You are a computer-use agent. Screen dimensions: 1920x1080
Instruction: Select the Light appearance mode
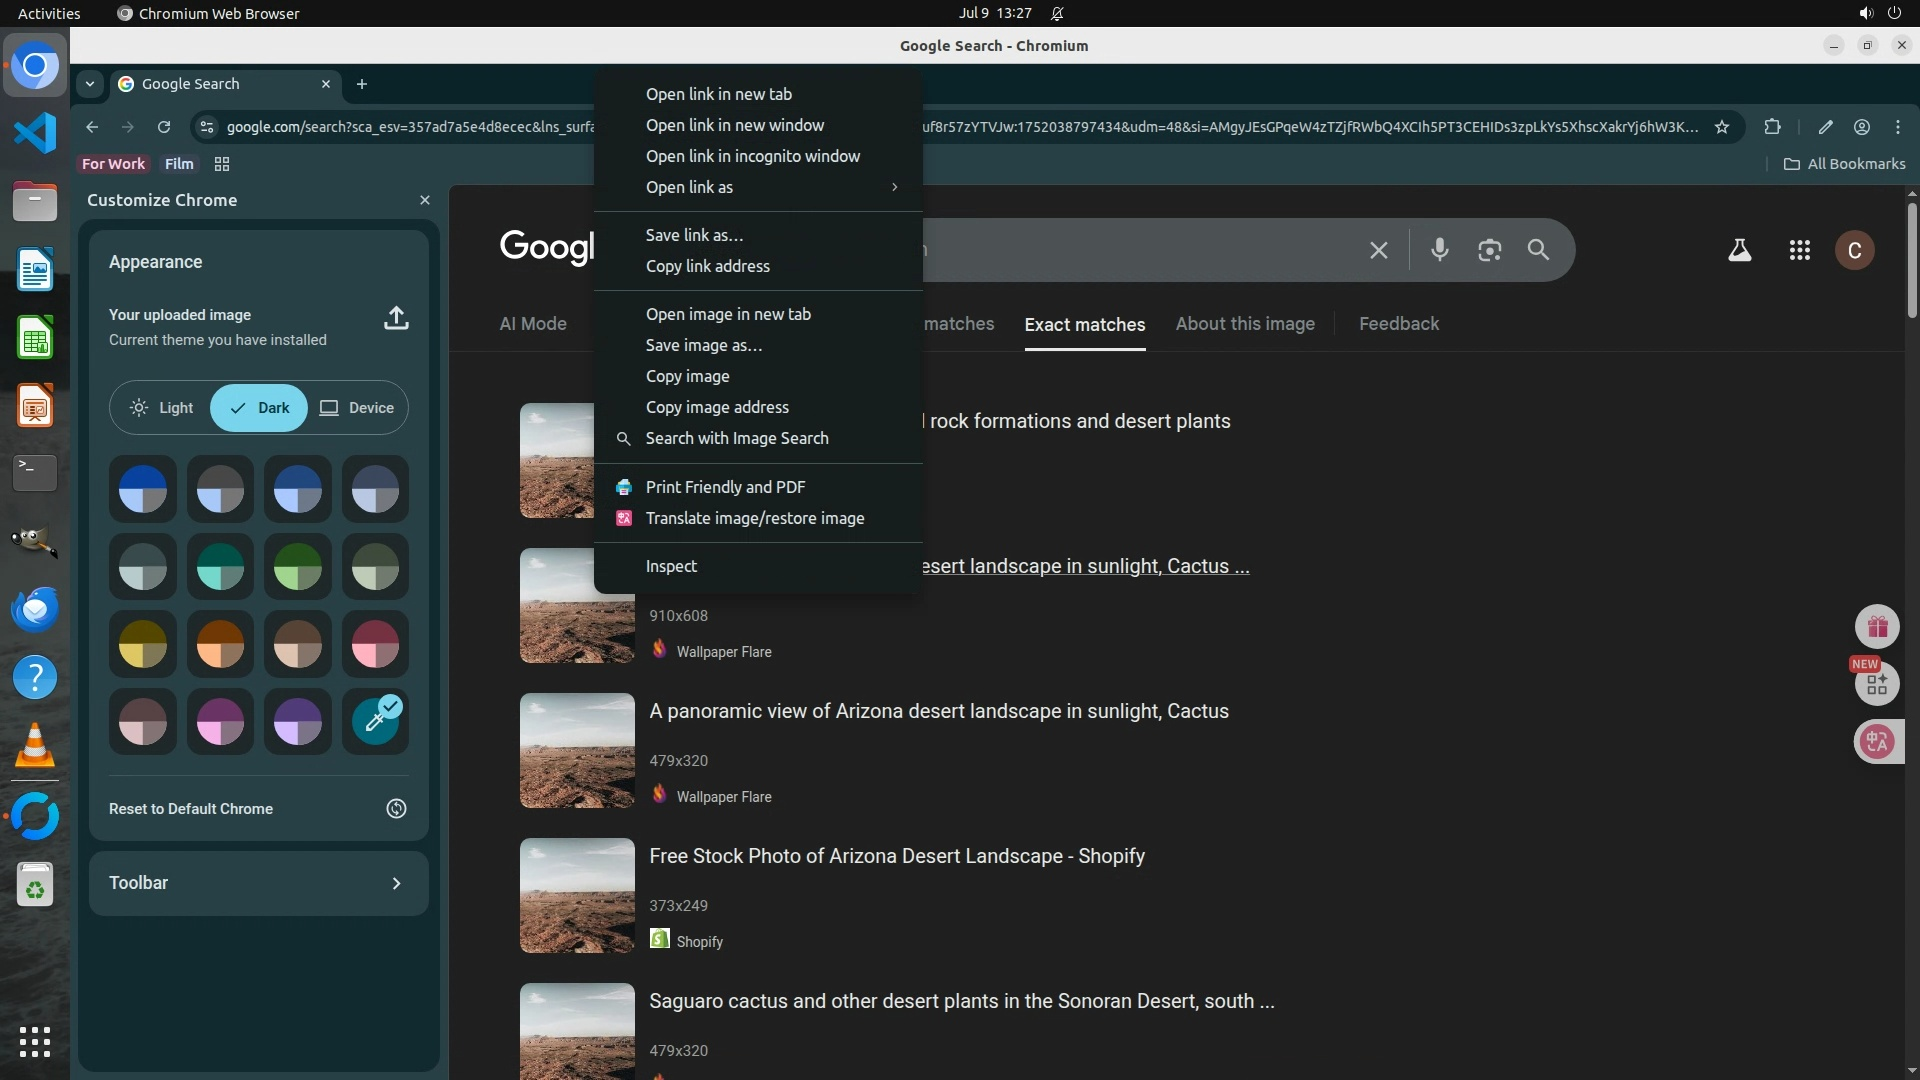(162, 408)
